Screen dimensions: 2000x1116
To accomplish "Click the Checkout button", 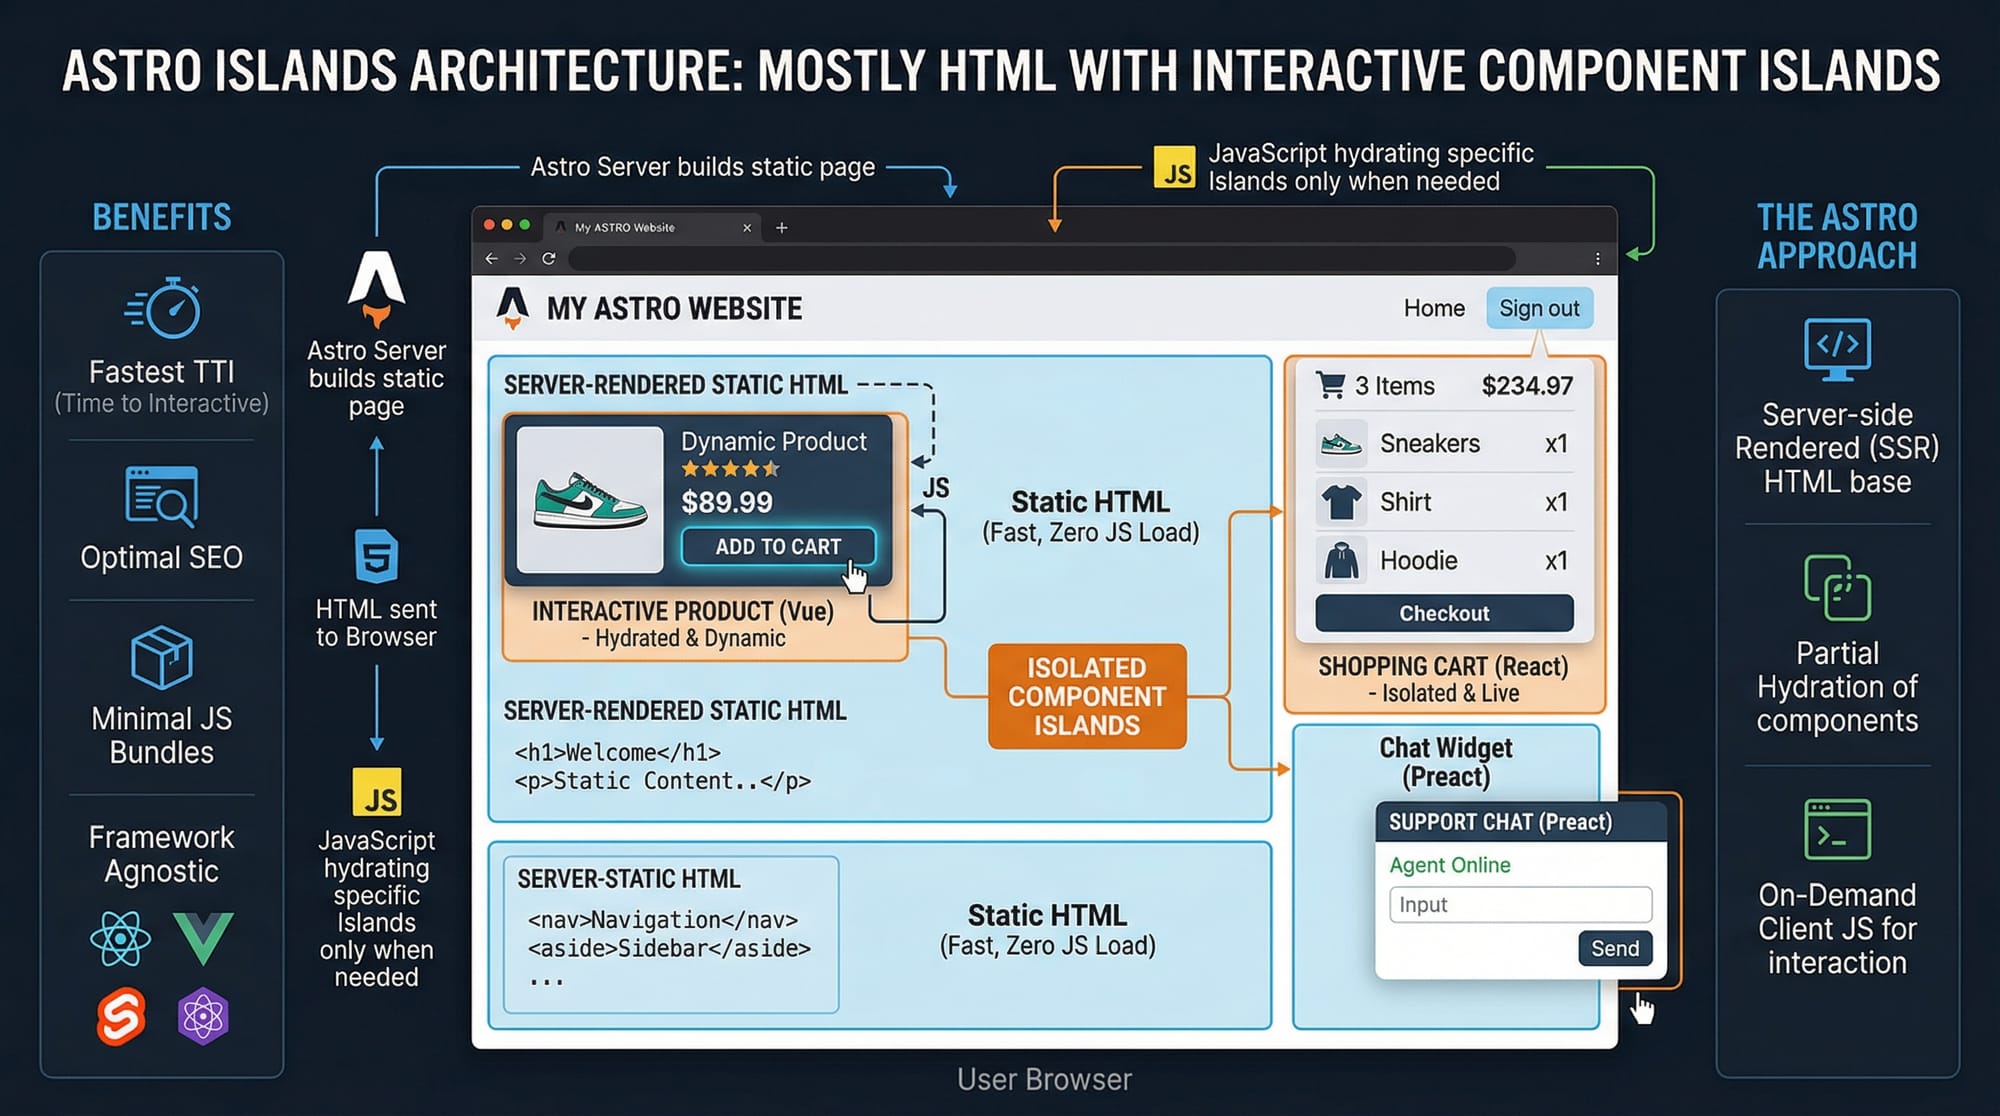I will coord(1444,613).
